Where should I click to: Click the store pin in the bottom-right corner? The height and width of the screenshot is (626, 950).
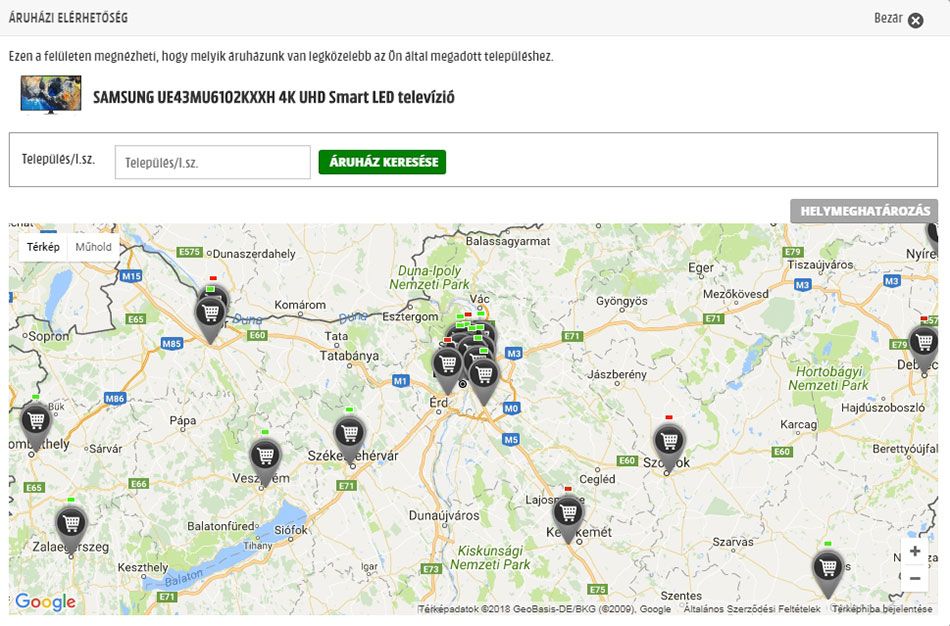[x=827, y=568]
